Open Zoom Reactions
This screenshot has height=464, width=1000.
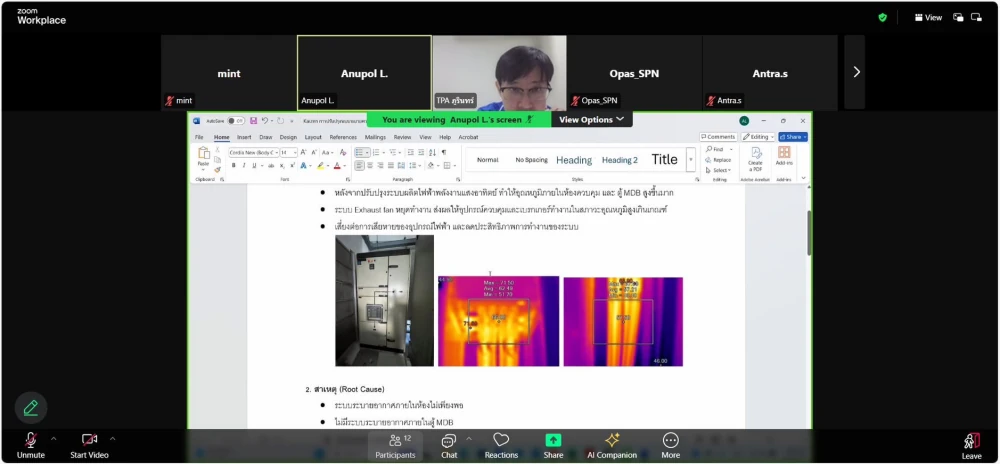tap(501, 446)
